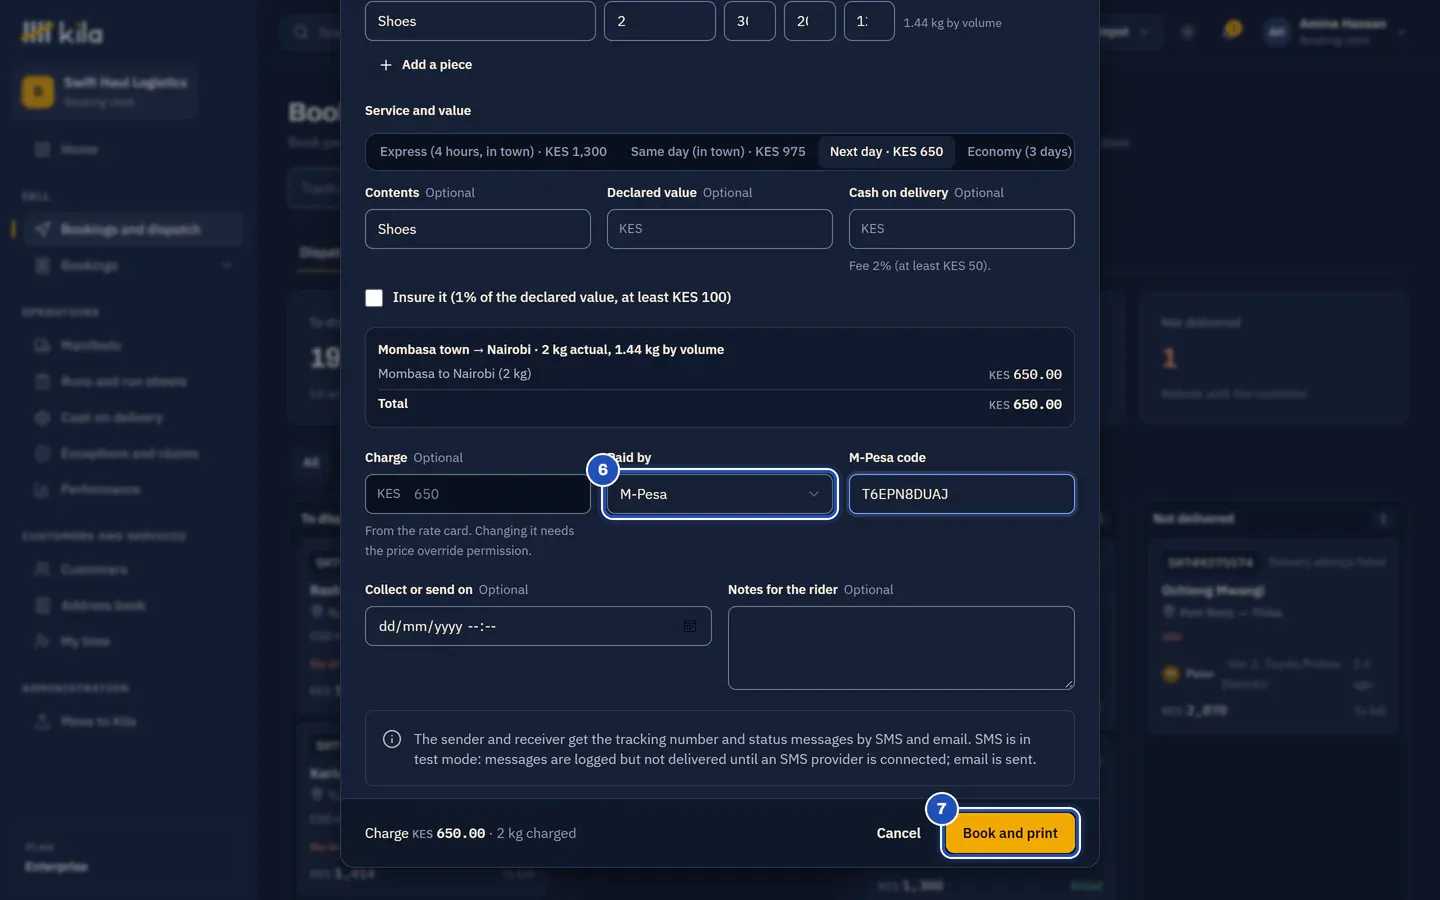The image size is (1440, 900).
Task: Cancel the booking dialog
Action: point(898,833)
